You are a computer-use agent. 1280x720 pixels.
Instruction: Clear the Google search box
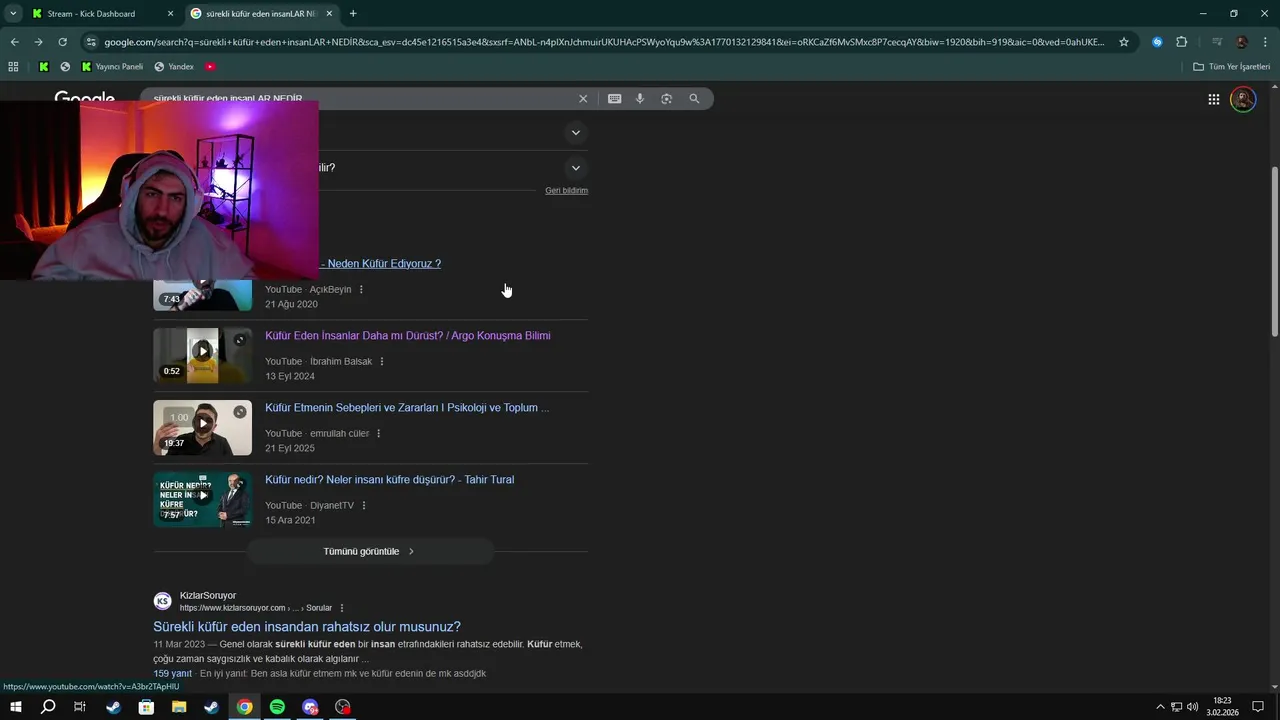[x=583, y=99]
